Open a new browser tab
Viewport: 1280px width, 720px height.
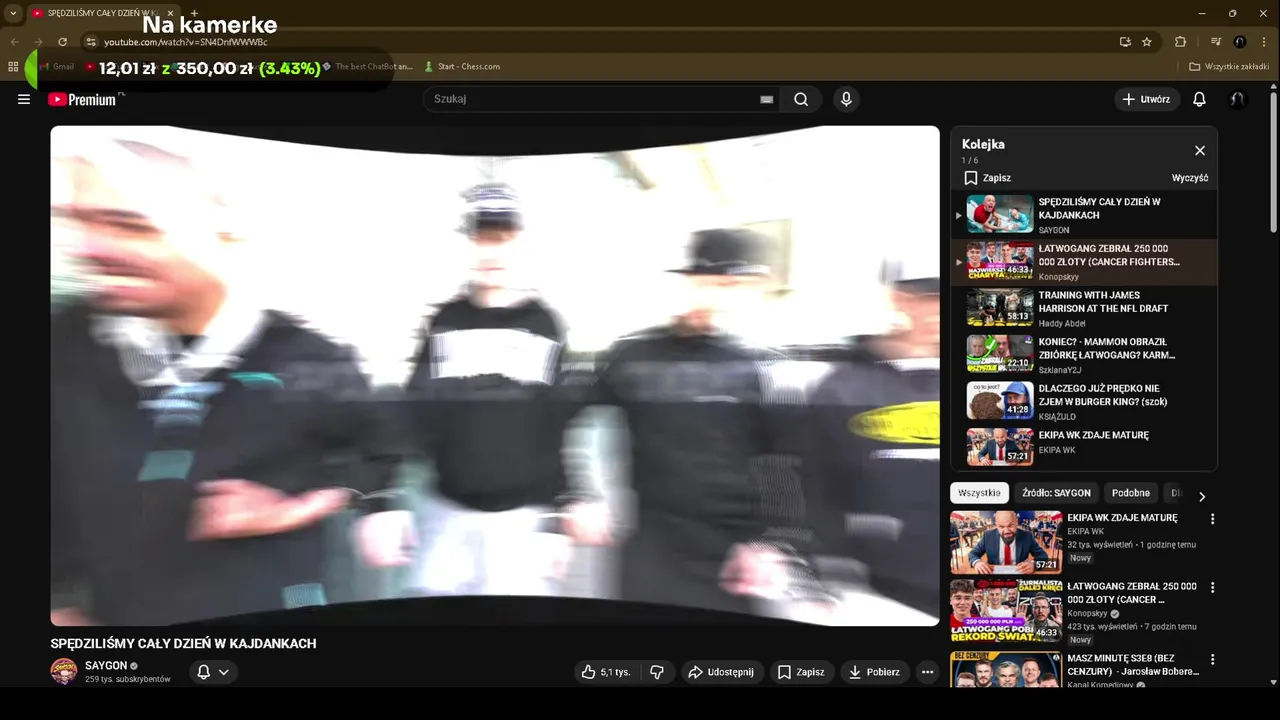(x=194, y=13)
